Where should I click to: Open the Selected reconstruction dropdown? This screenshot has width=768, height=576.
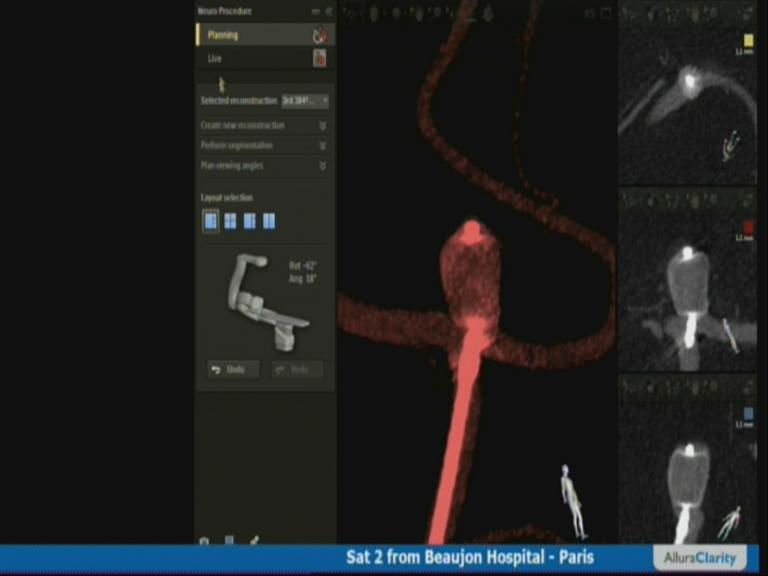305,101
